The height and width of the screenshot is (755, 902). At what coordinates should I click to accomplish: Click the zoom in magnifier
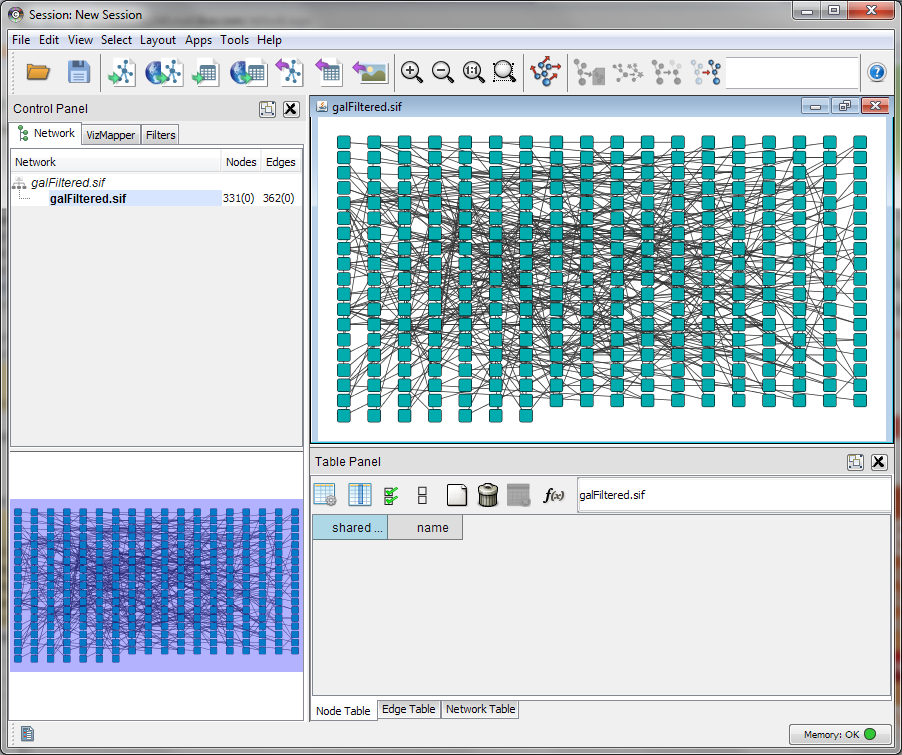point(411,72)
